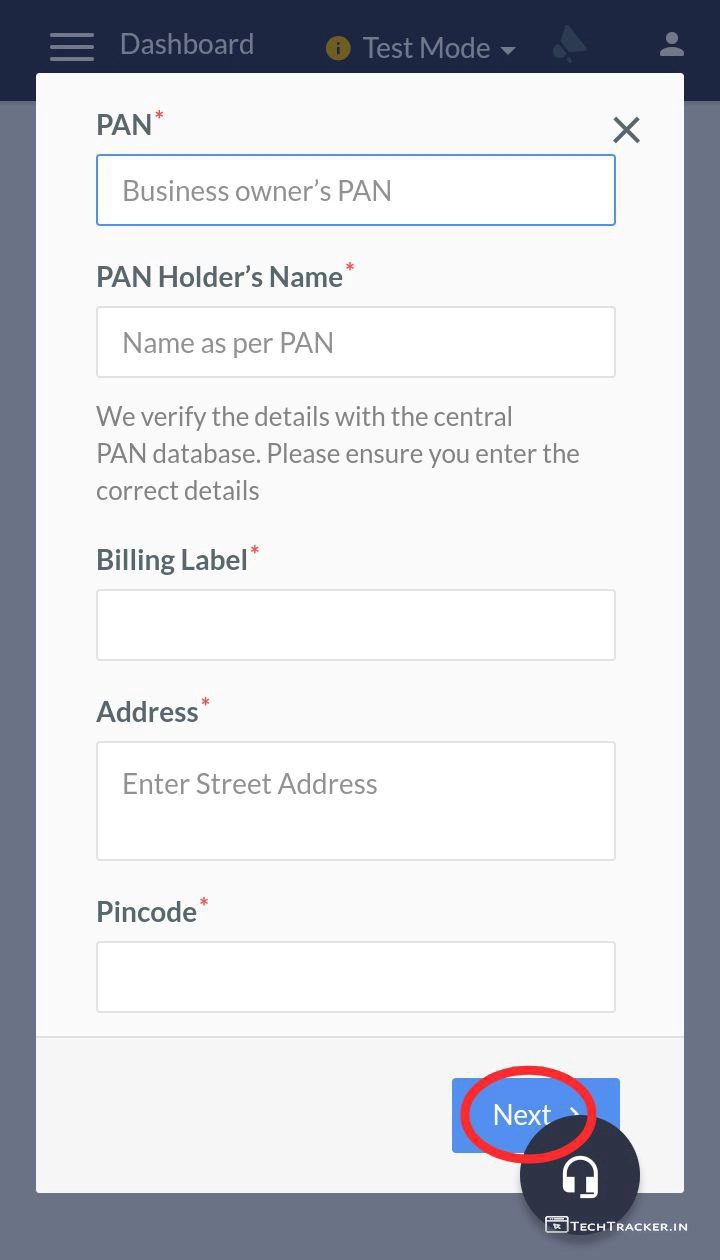Focus the Business owner's PAN field
The height and width of the screenshot is (1260, 720).
pos(356,190)
